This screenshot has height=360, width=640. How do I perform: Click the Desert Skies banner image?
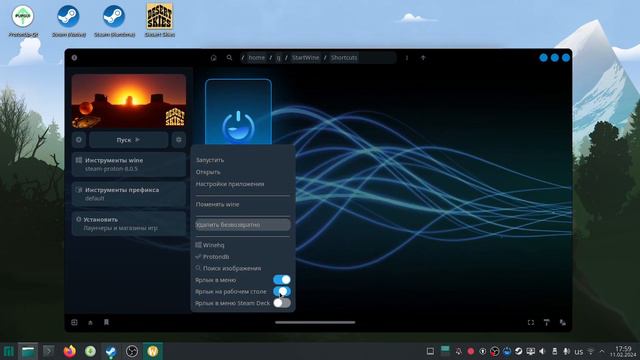tap(129, 101)
